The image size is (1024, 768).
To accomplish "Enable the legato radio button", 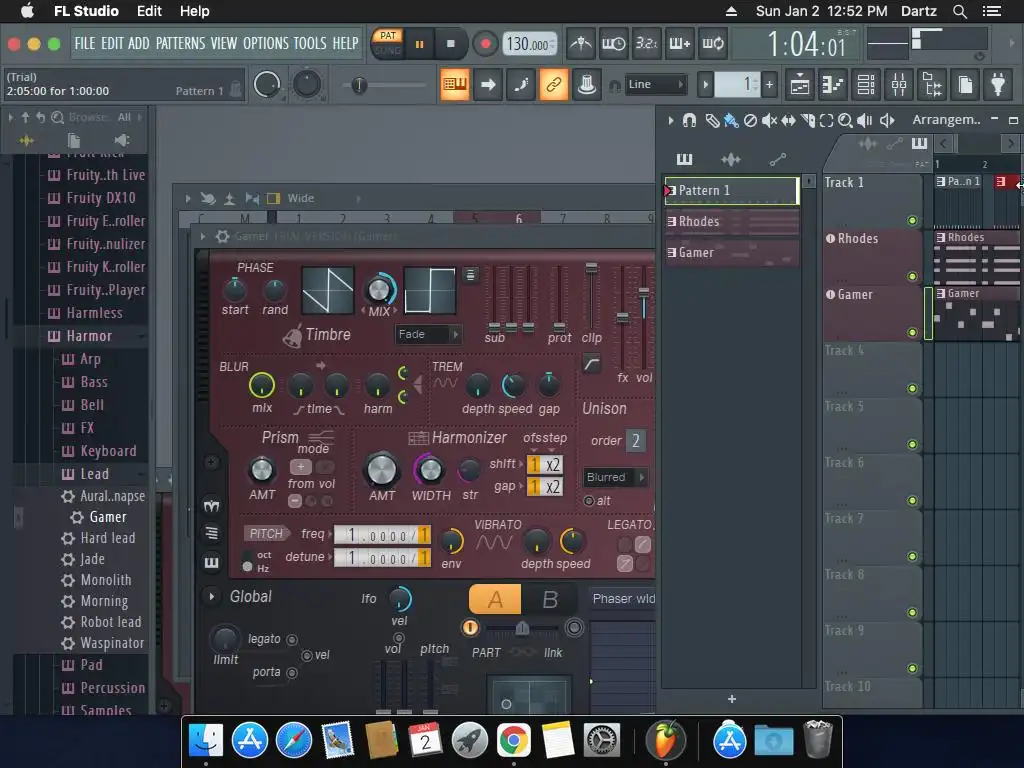I will 292,639.
